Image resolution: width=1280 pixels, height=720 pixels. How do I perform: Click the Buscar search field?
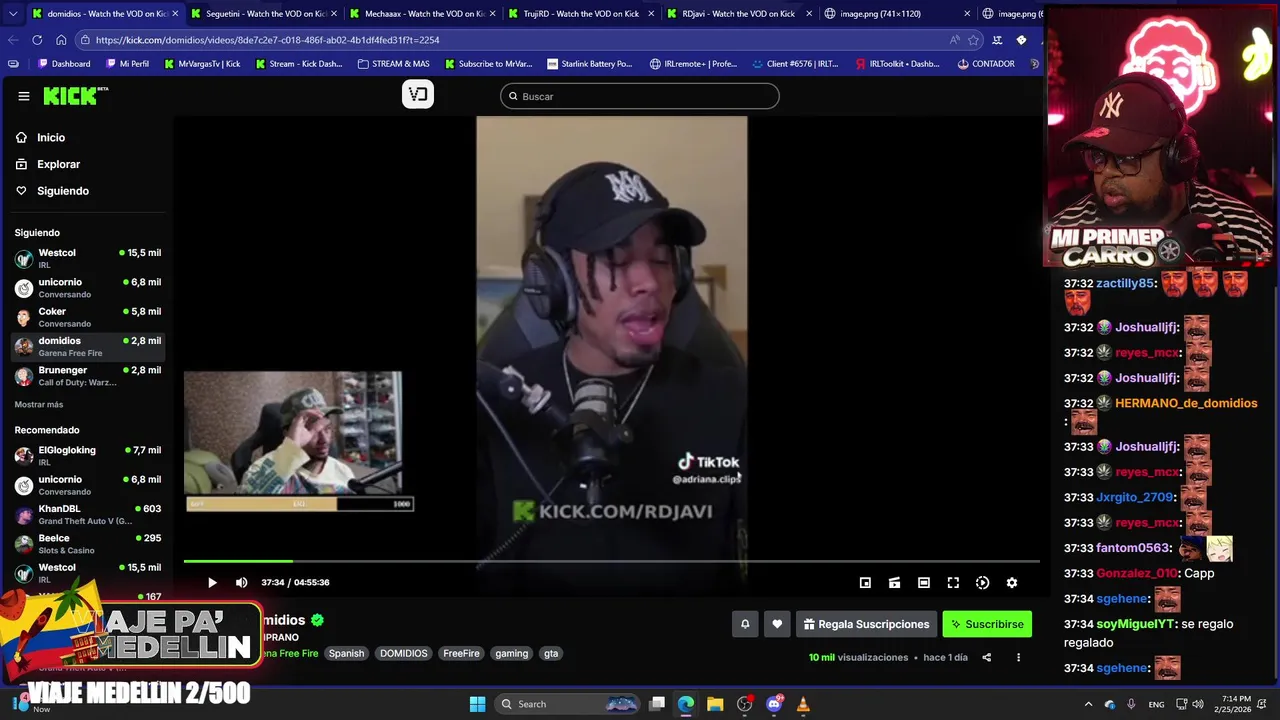coord(640,96)
